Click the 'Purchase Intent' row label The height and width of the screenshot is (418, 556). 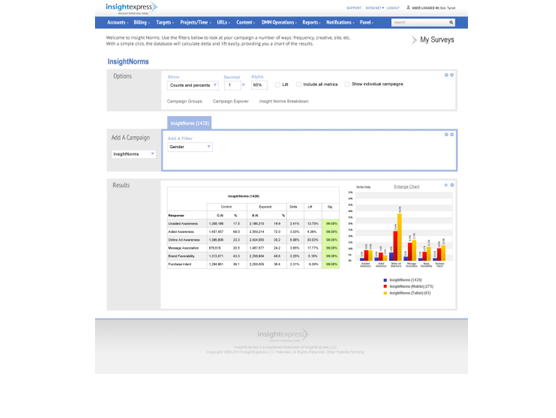coord(180,264)
